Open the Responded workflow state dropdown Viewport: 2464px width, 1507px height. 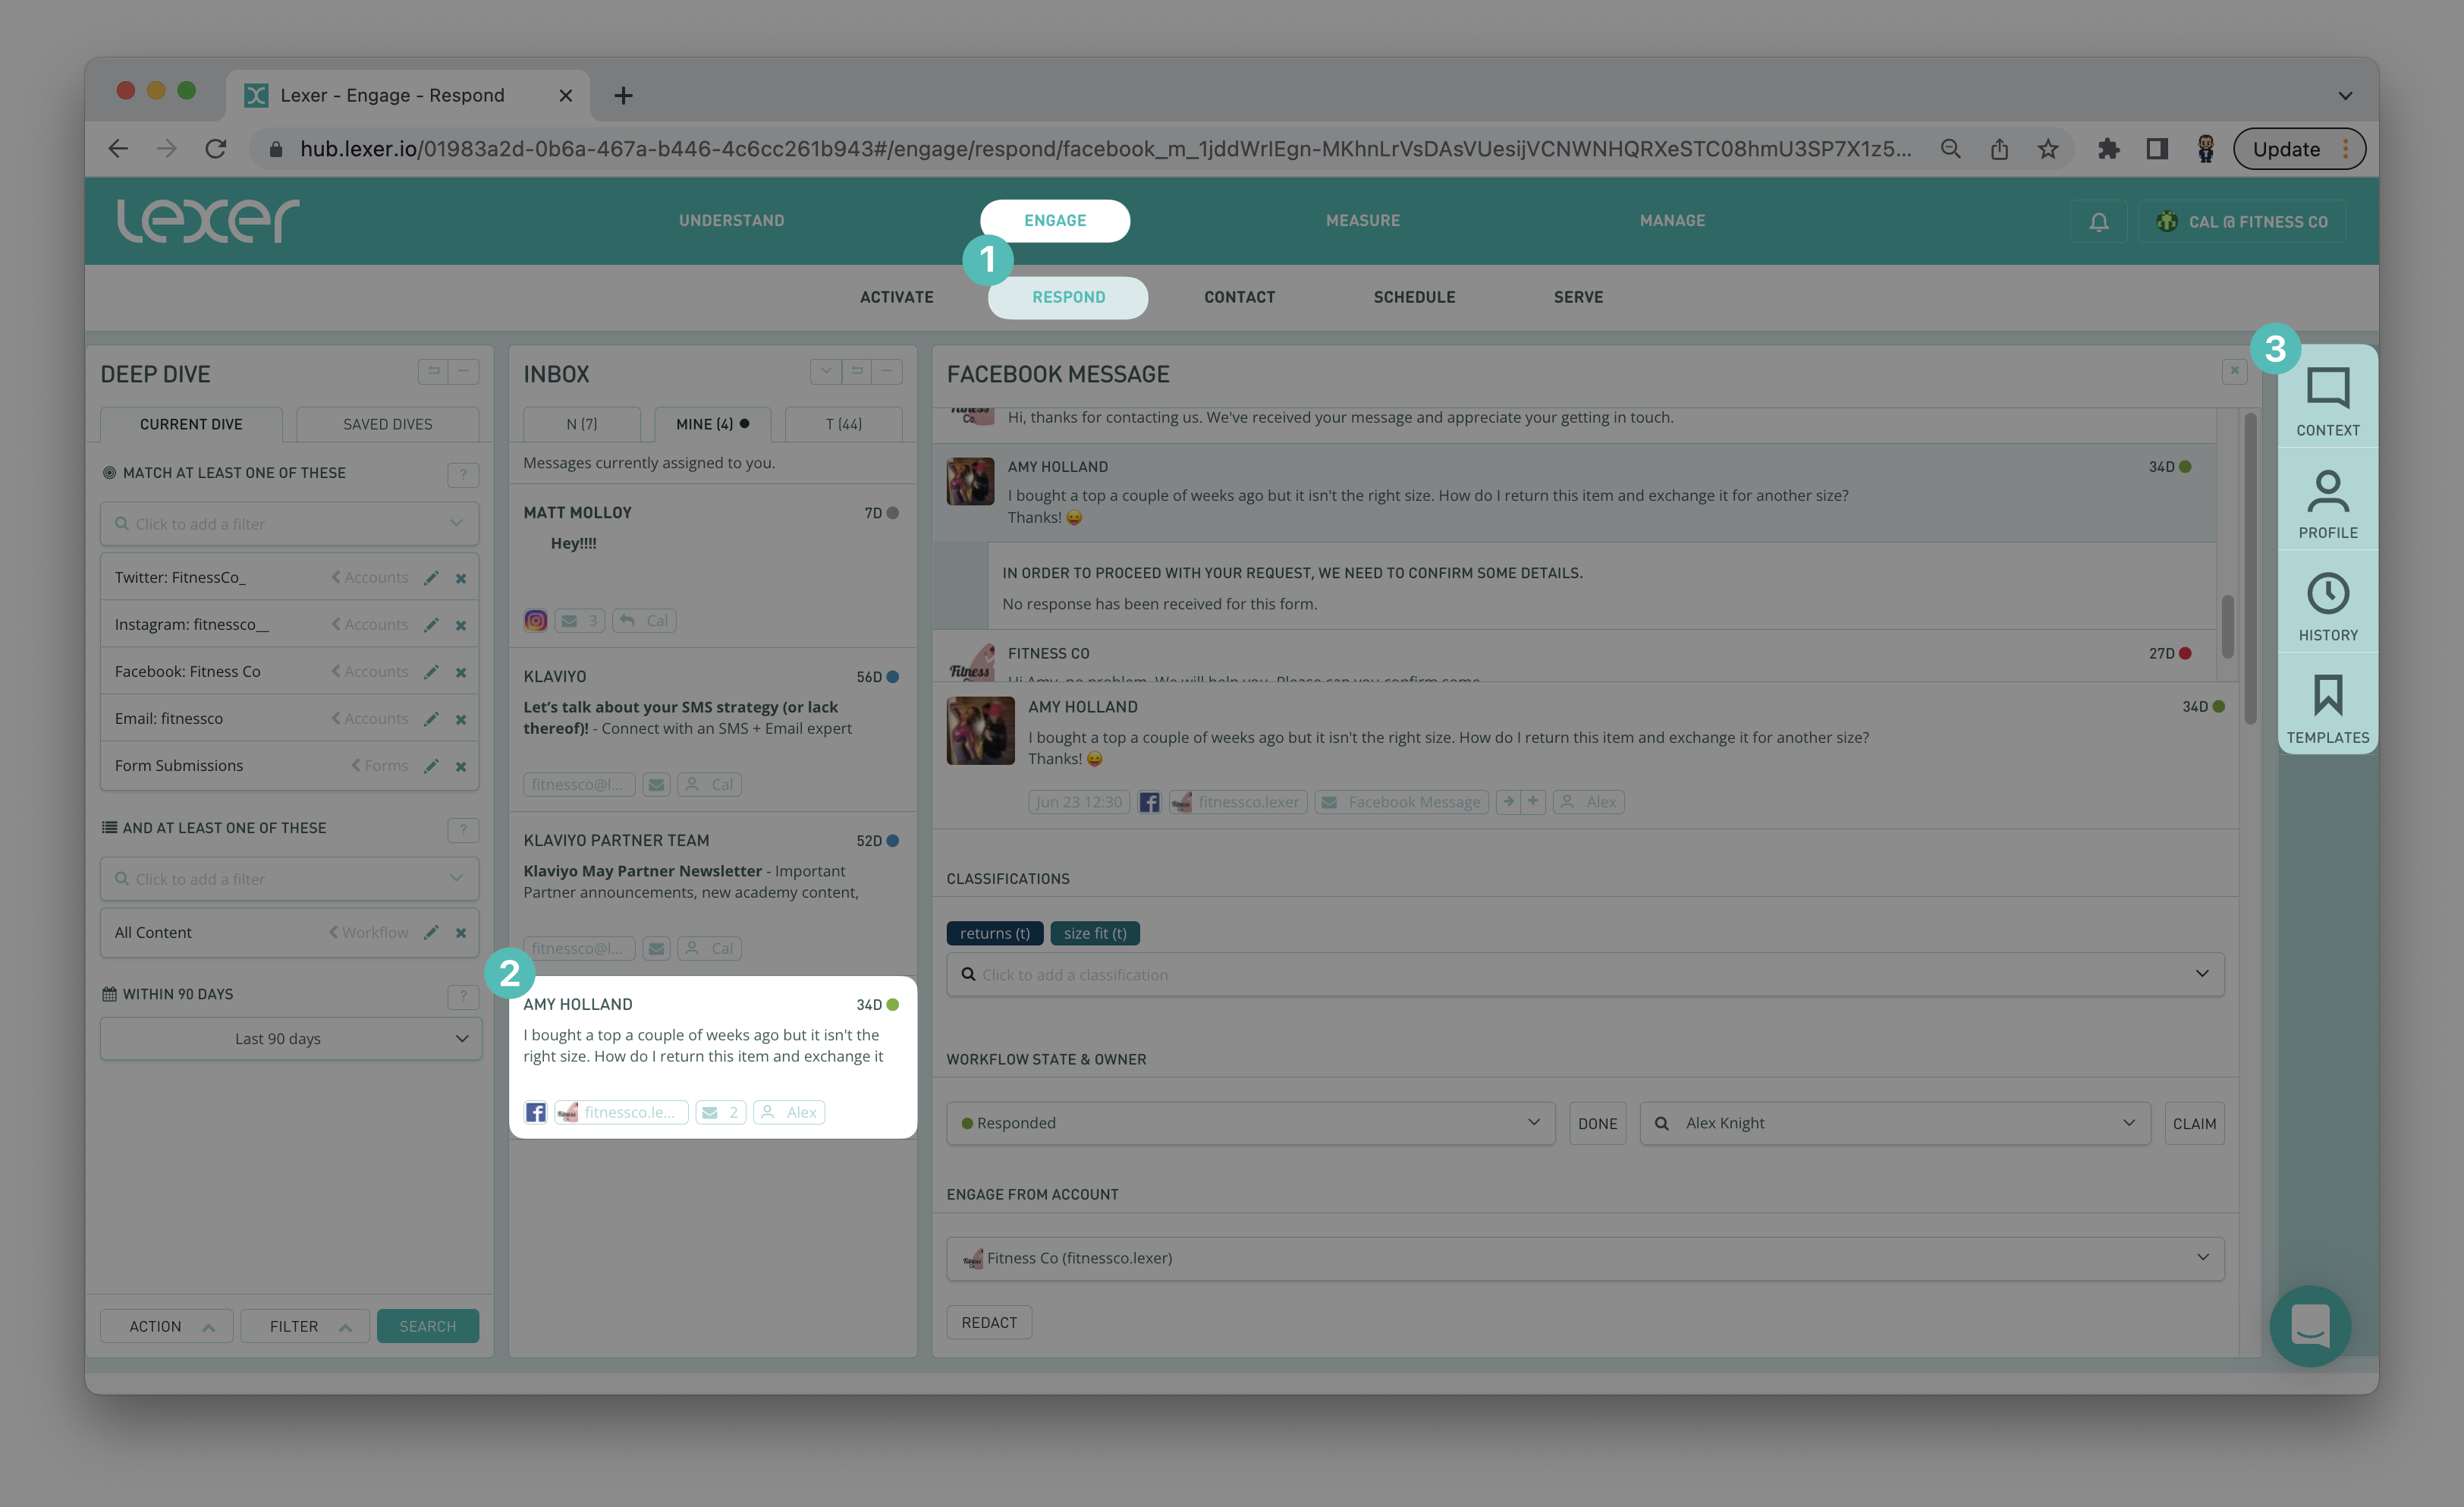1250,1123
